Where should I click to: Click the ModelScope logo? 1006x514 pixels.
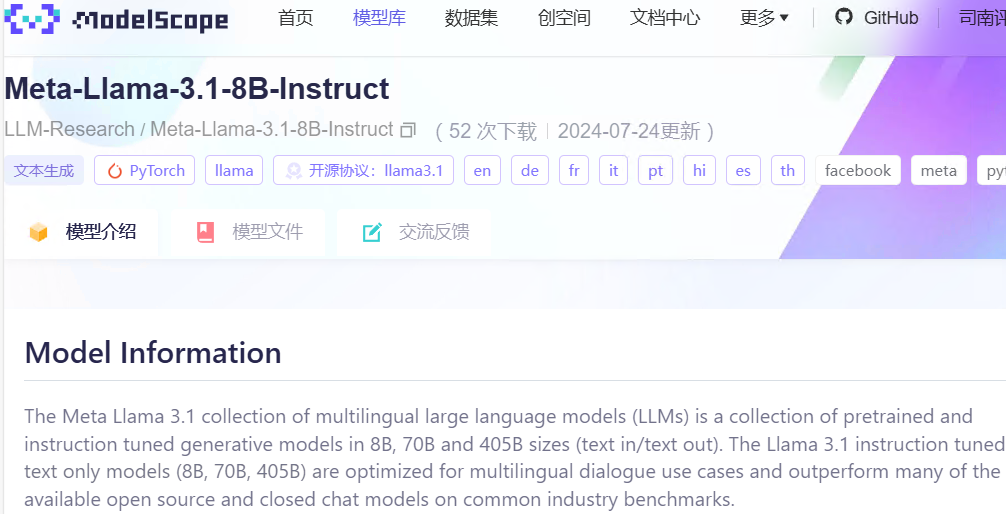(x=116, y=19)
